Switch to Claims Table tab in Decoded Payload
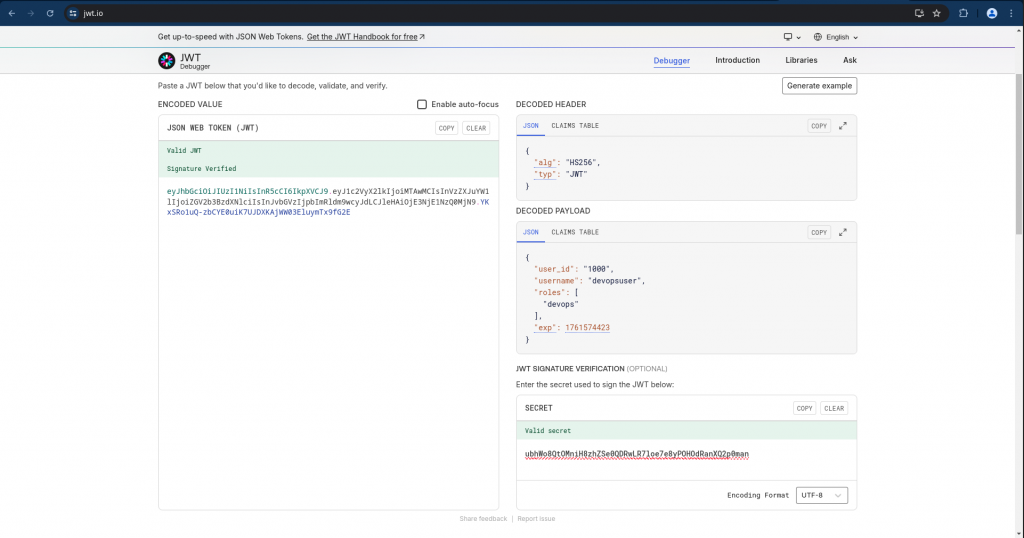This screenshot has width=1024, height=538. (575, 232)
